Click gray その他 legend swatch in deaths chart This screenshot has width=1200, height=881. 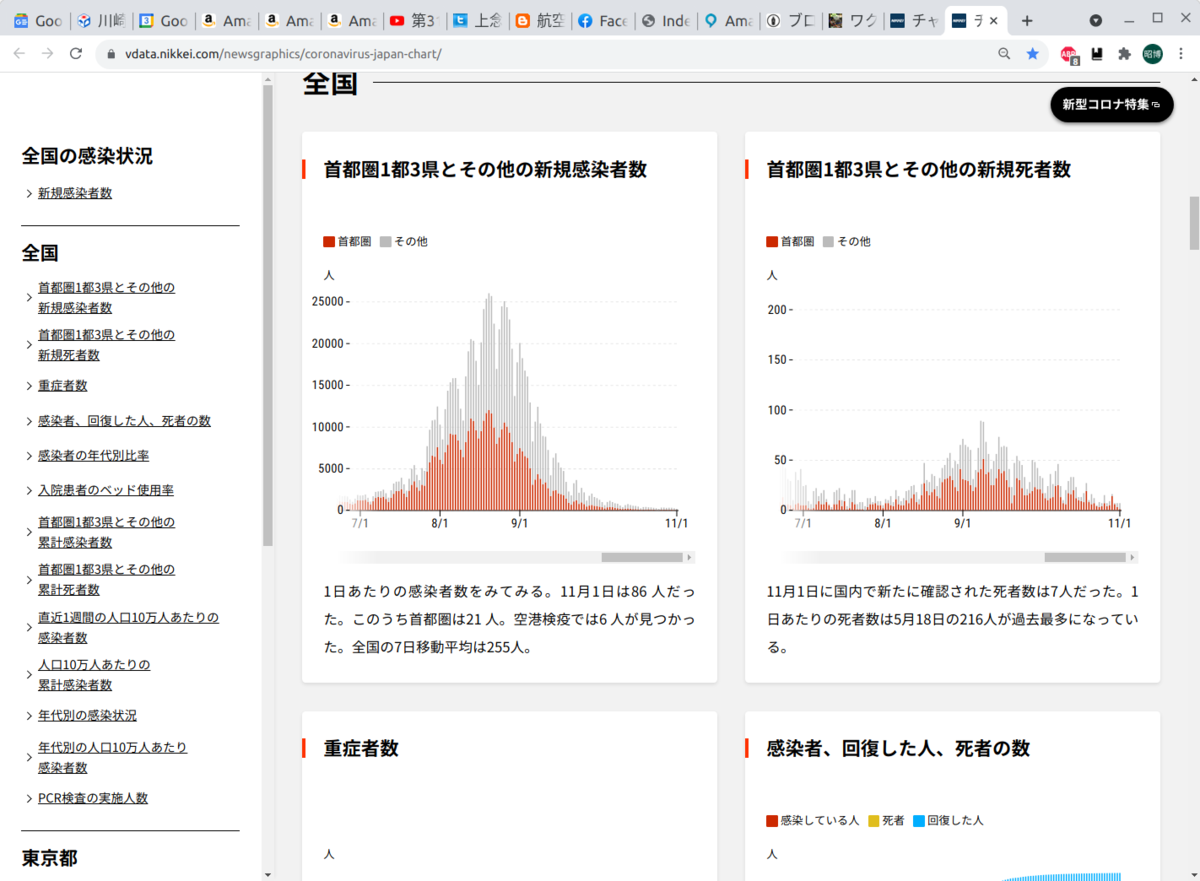[x=828, y=241]
